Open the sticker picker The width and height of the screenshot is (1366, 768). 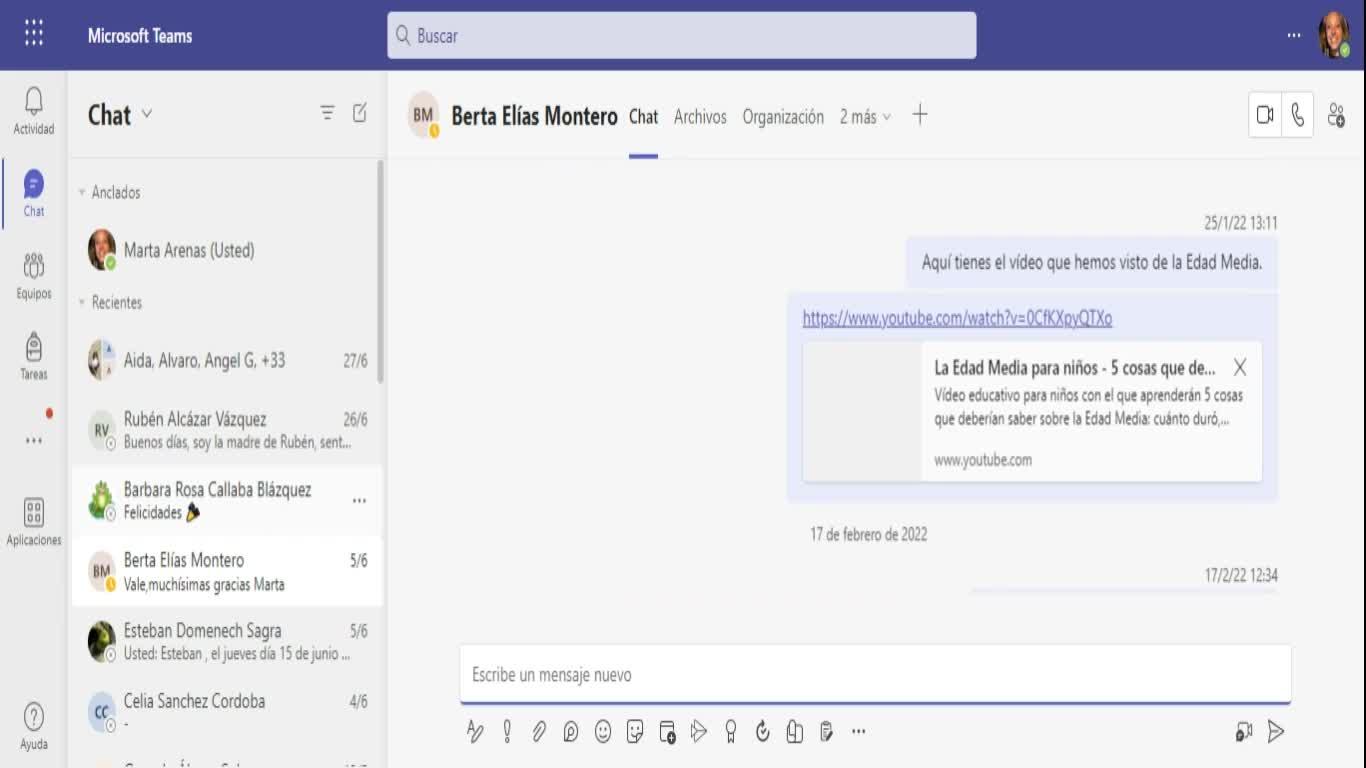tap(635, 732)
